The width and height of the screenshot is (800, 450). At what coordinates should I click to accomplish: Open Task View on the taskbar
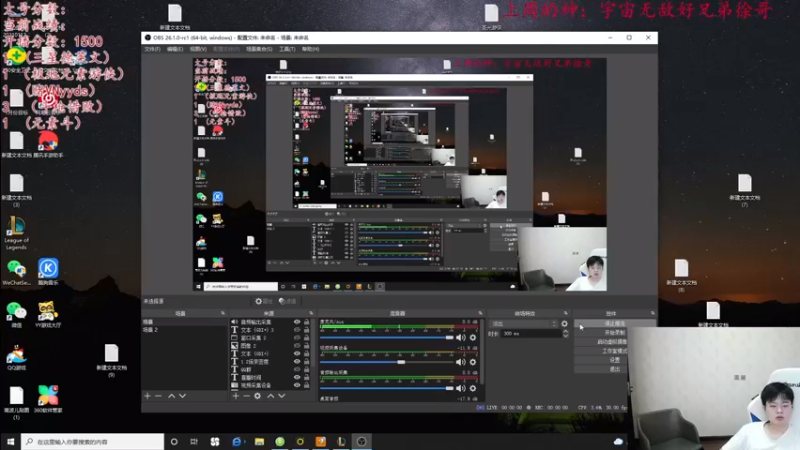(194, 442)
